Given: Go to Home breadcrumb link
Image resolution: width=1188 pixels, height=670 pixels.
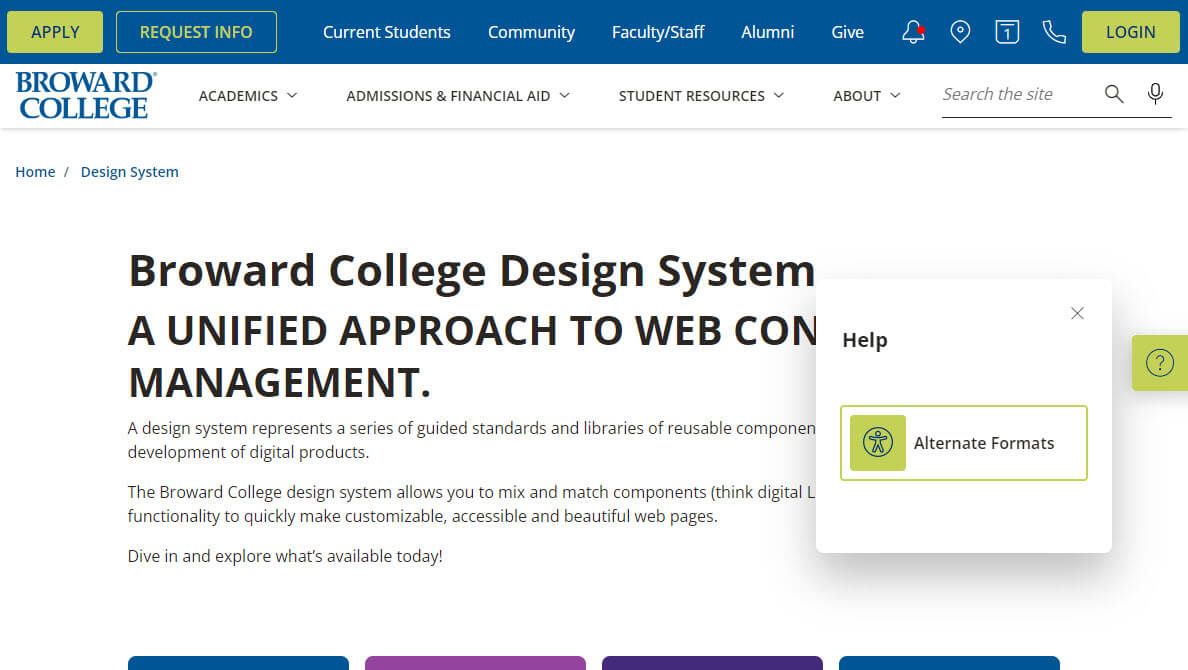Looking at the screenshot, I should pyautogui.click(x=36, y=172).
